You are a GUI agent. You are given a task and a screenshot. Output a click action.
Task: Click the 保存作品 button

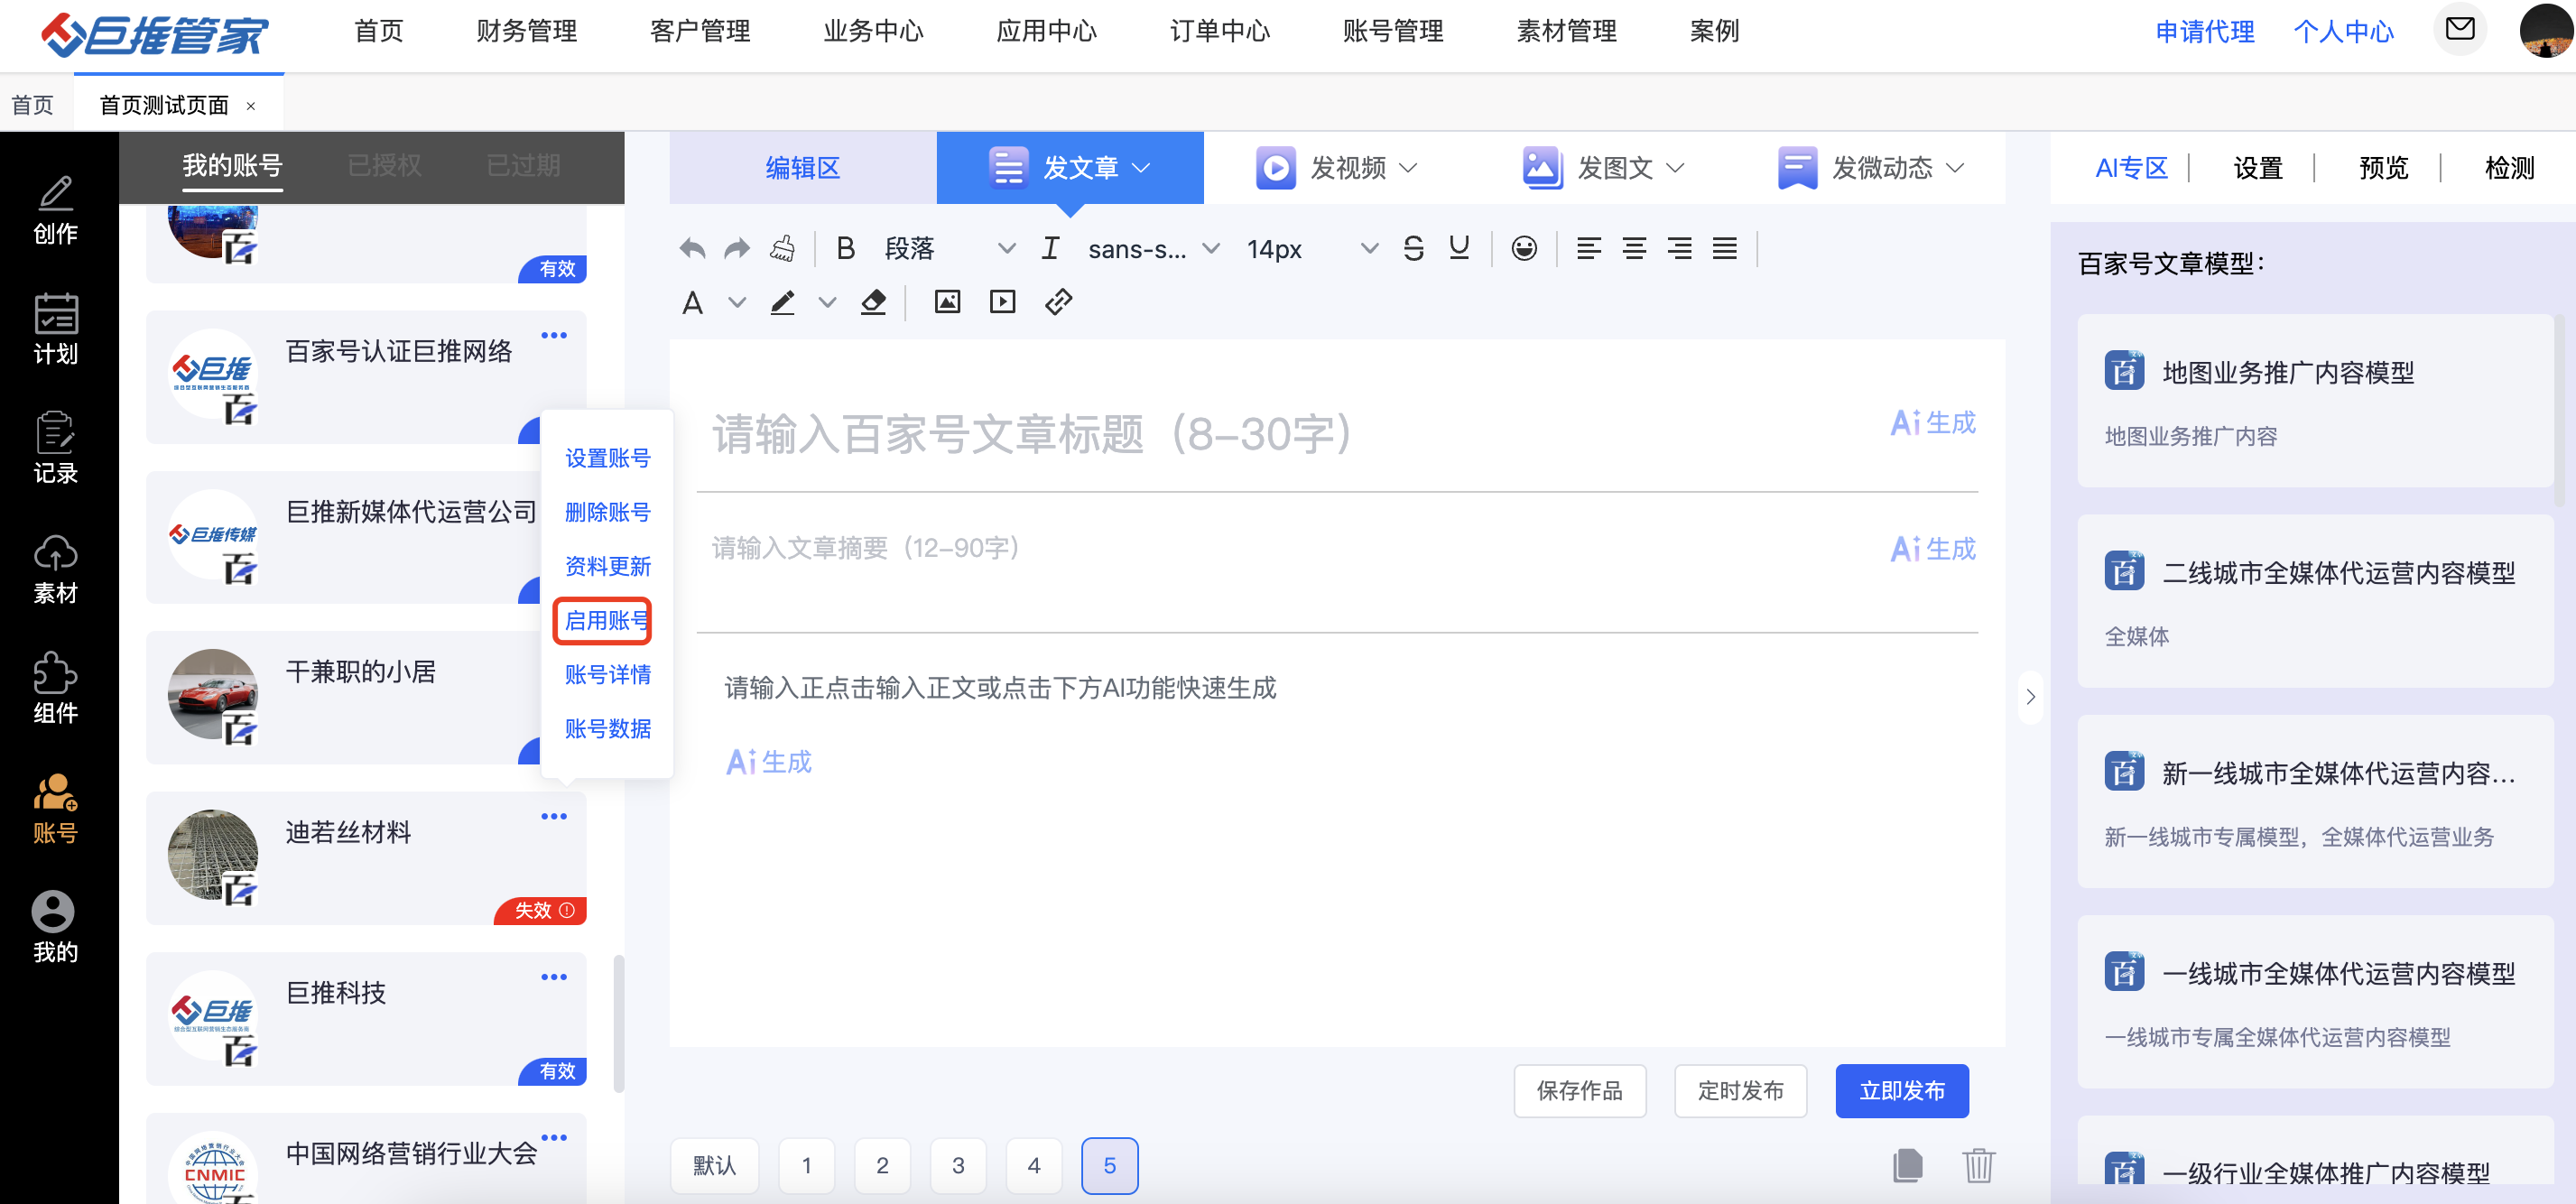1579,1090
